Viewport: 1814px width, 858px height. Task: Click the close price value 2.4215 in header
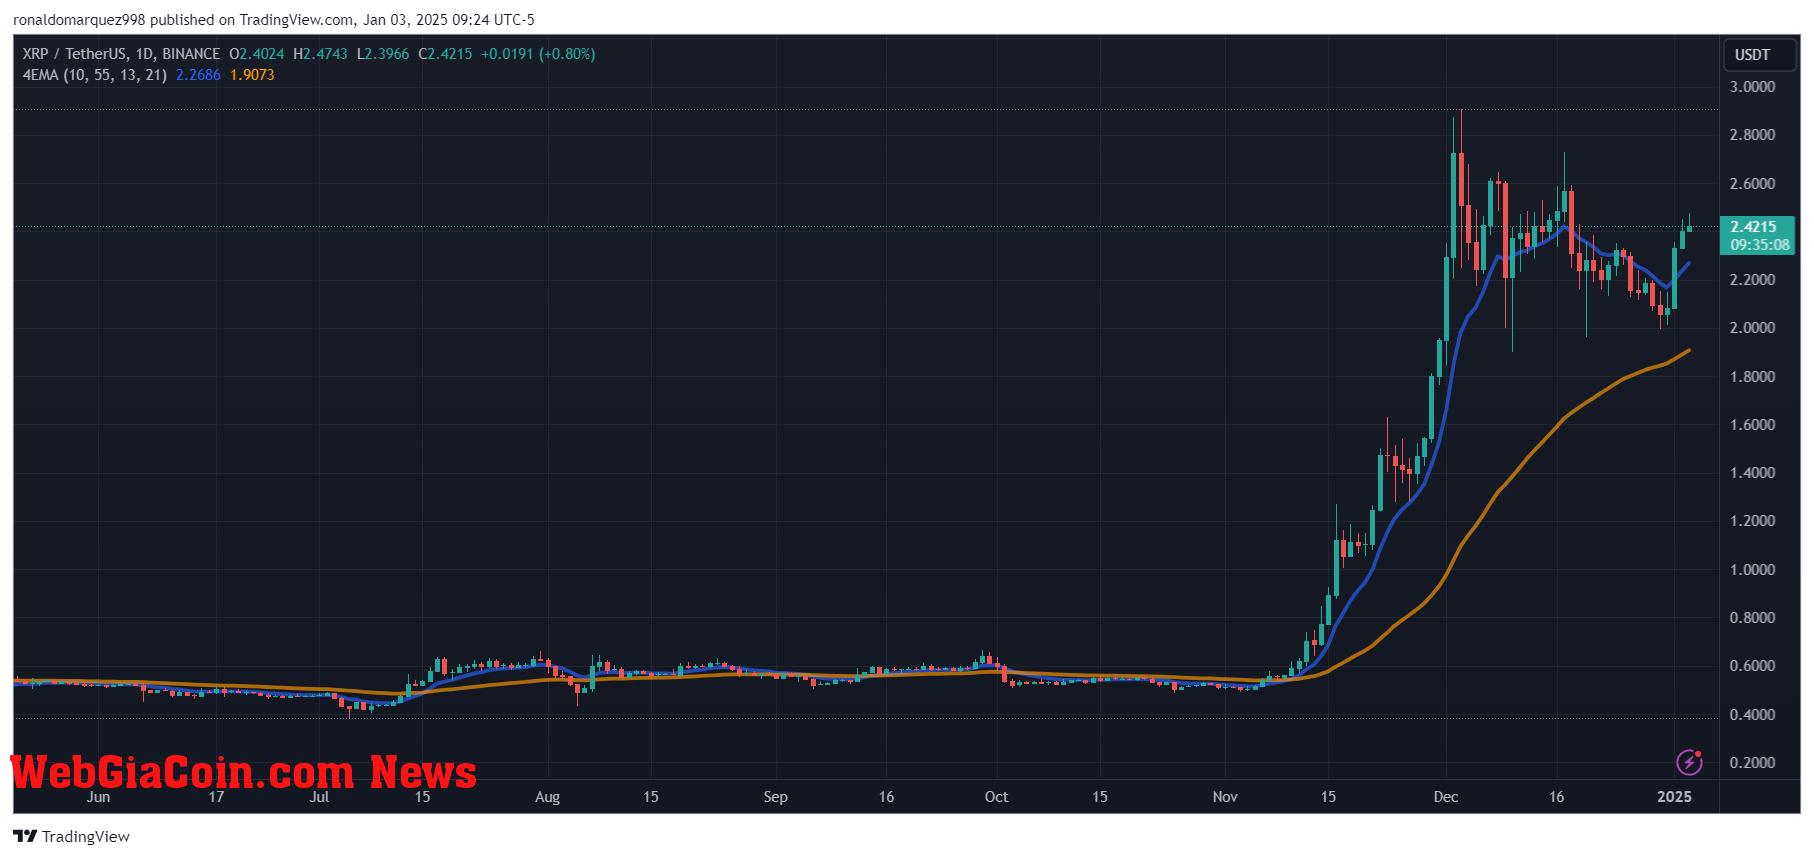pyautogui.click(x=450, y=54)
